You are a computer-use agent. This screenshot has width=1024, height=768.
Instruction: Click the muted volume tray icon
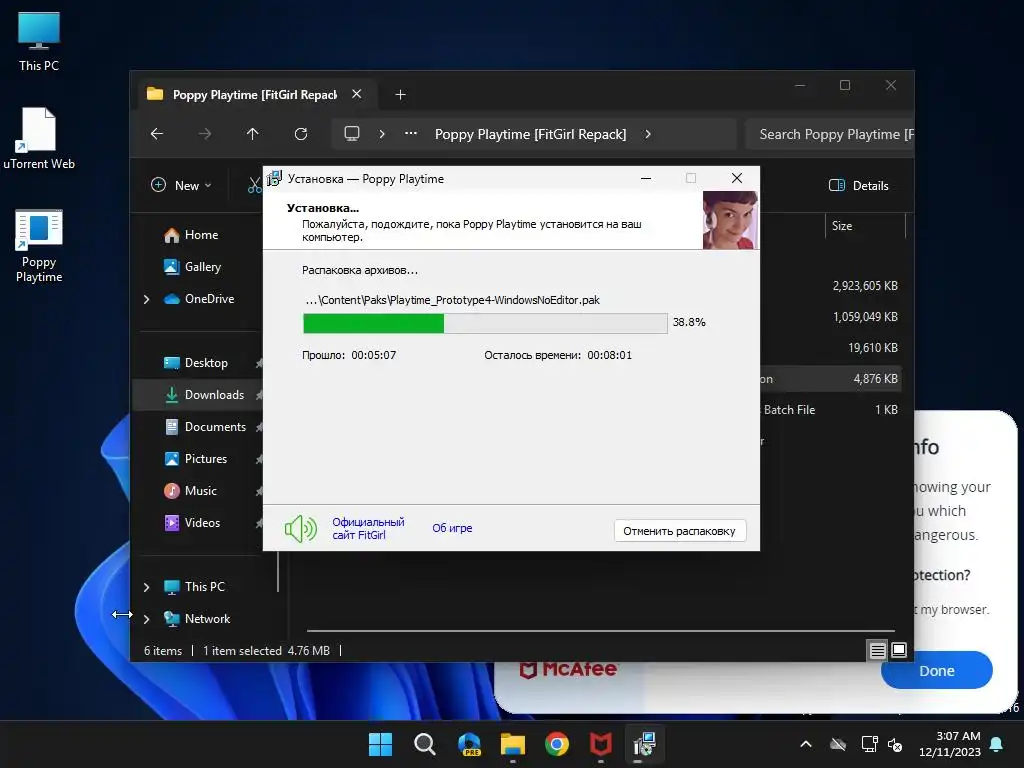coord(895,744)
